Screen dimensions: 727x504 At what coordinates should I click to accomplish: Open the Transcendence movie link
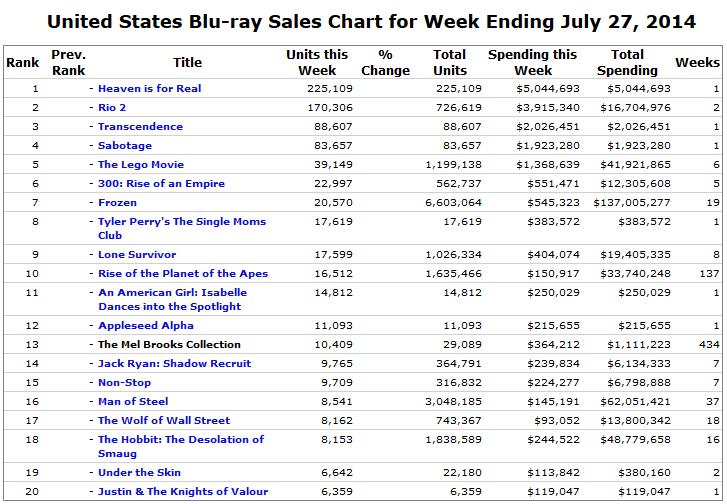140,126
